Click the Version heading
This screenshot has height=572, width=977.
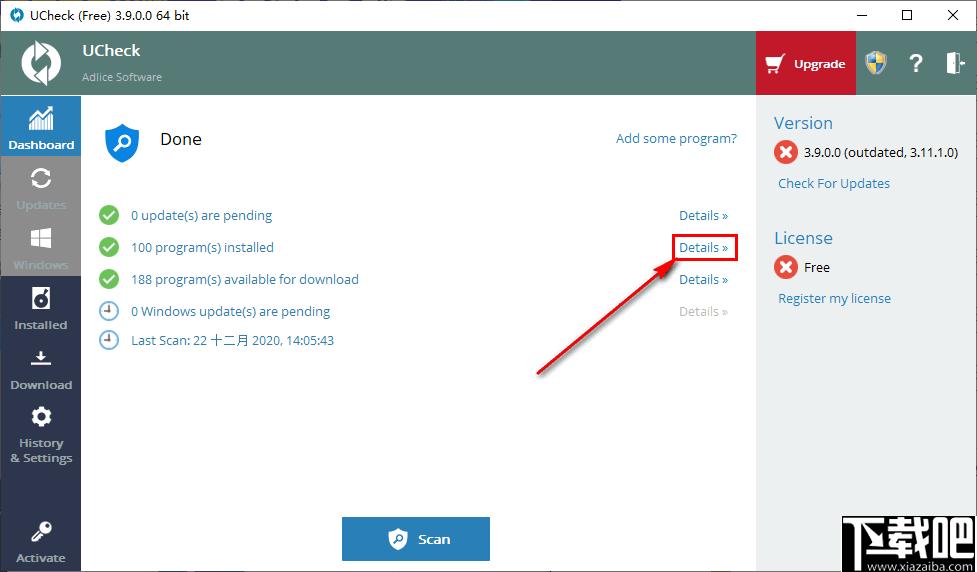coord(803,123)
